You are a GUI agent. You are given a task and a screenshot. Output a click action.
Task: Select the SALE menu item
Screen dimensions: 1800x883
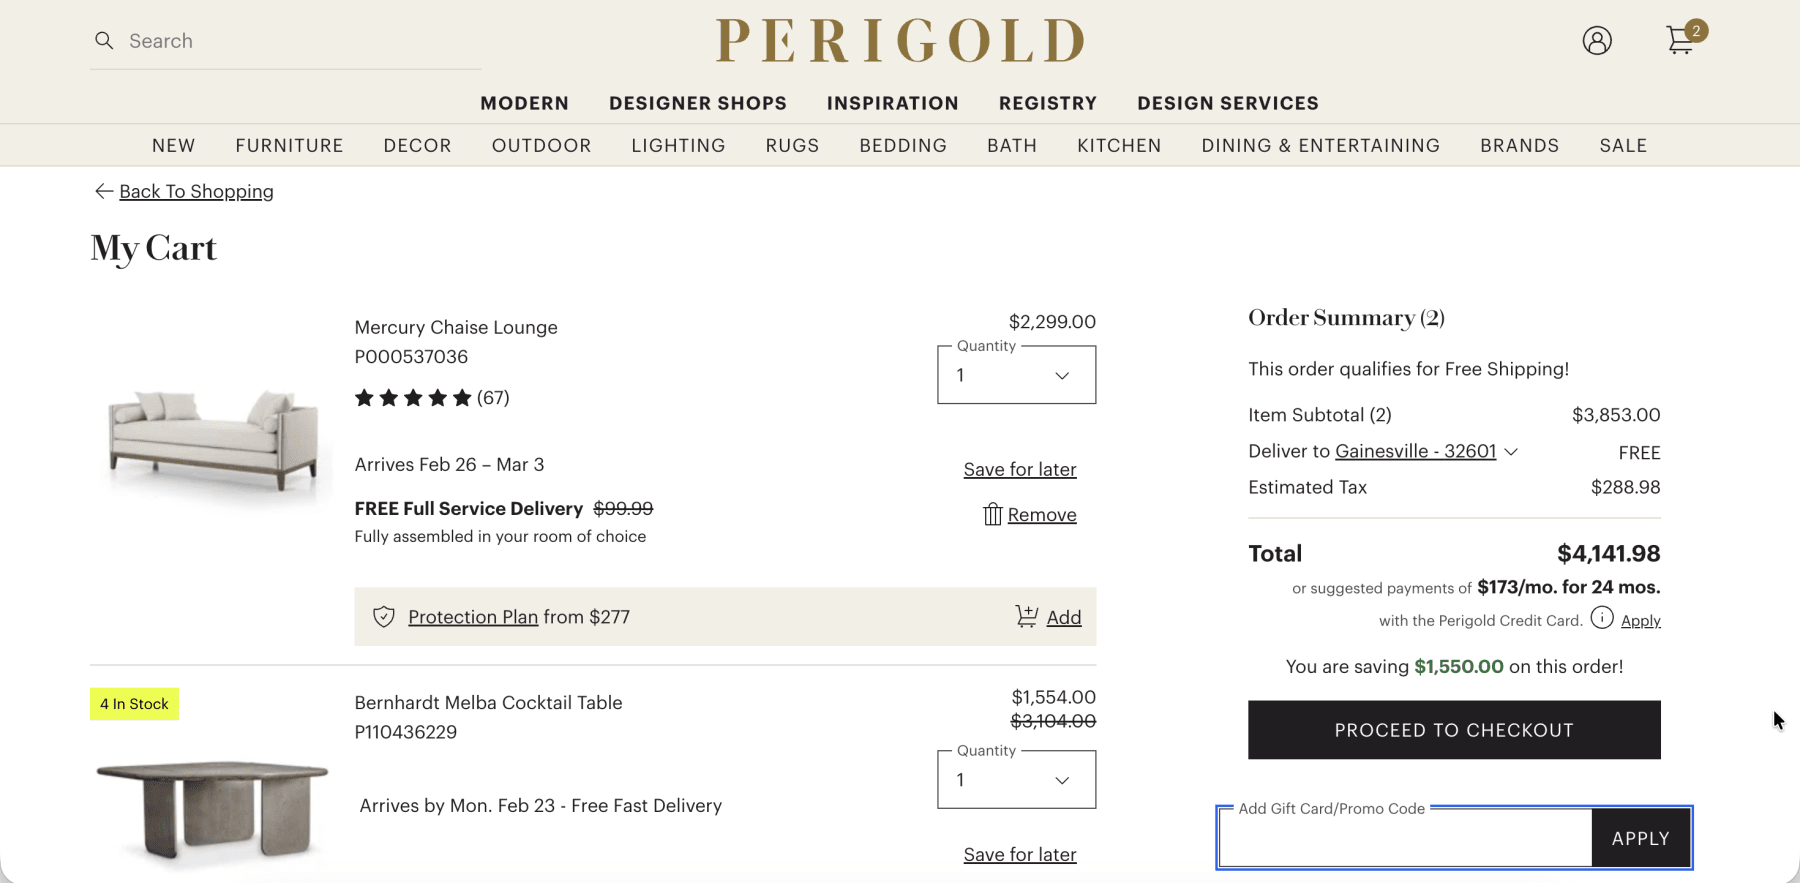tap(1623, 145)
